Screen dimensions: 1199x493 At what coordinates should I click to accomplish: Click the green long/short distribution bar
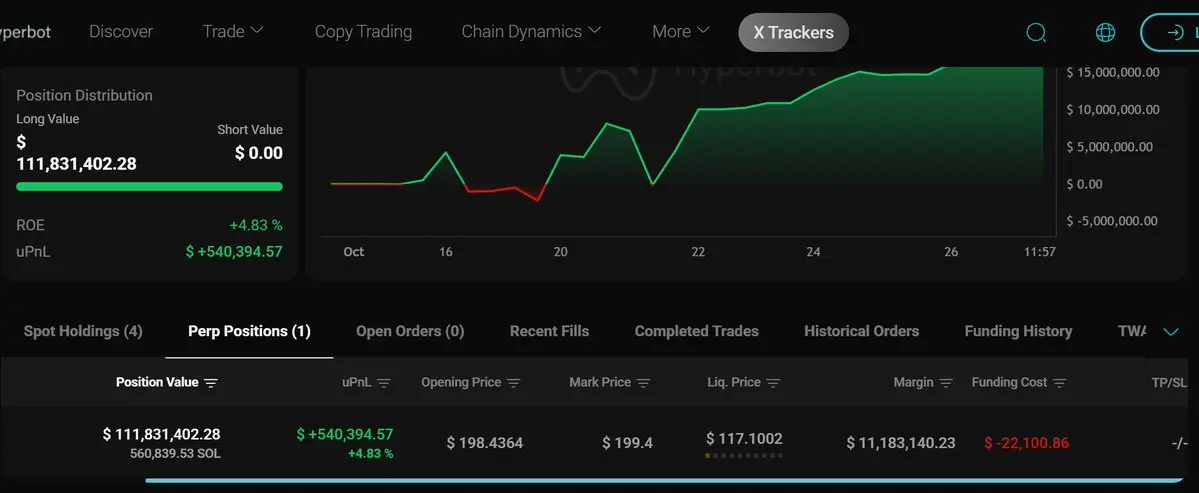(149, 186)
